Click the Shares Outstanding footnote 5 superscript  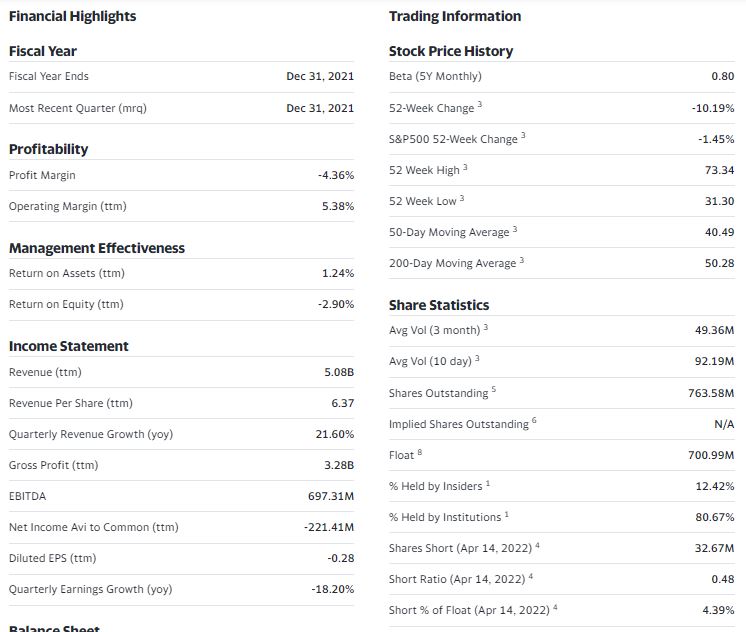pyautogui.click(x=493, y=389)
